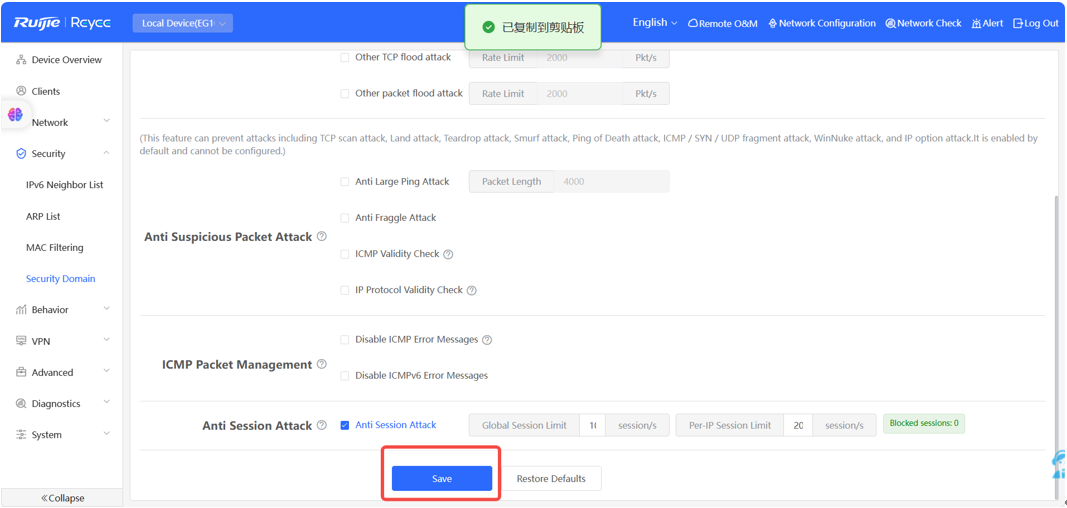Expand the Behavior menu chevron
This screenshot has height=508, width=1067.
pyautogui.click(x=106, y=309)
